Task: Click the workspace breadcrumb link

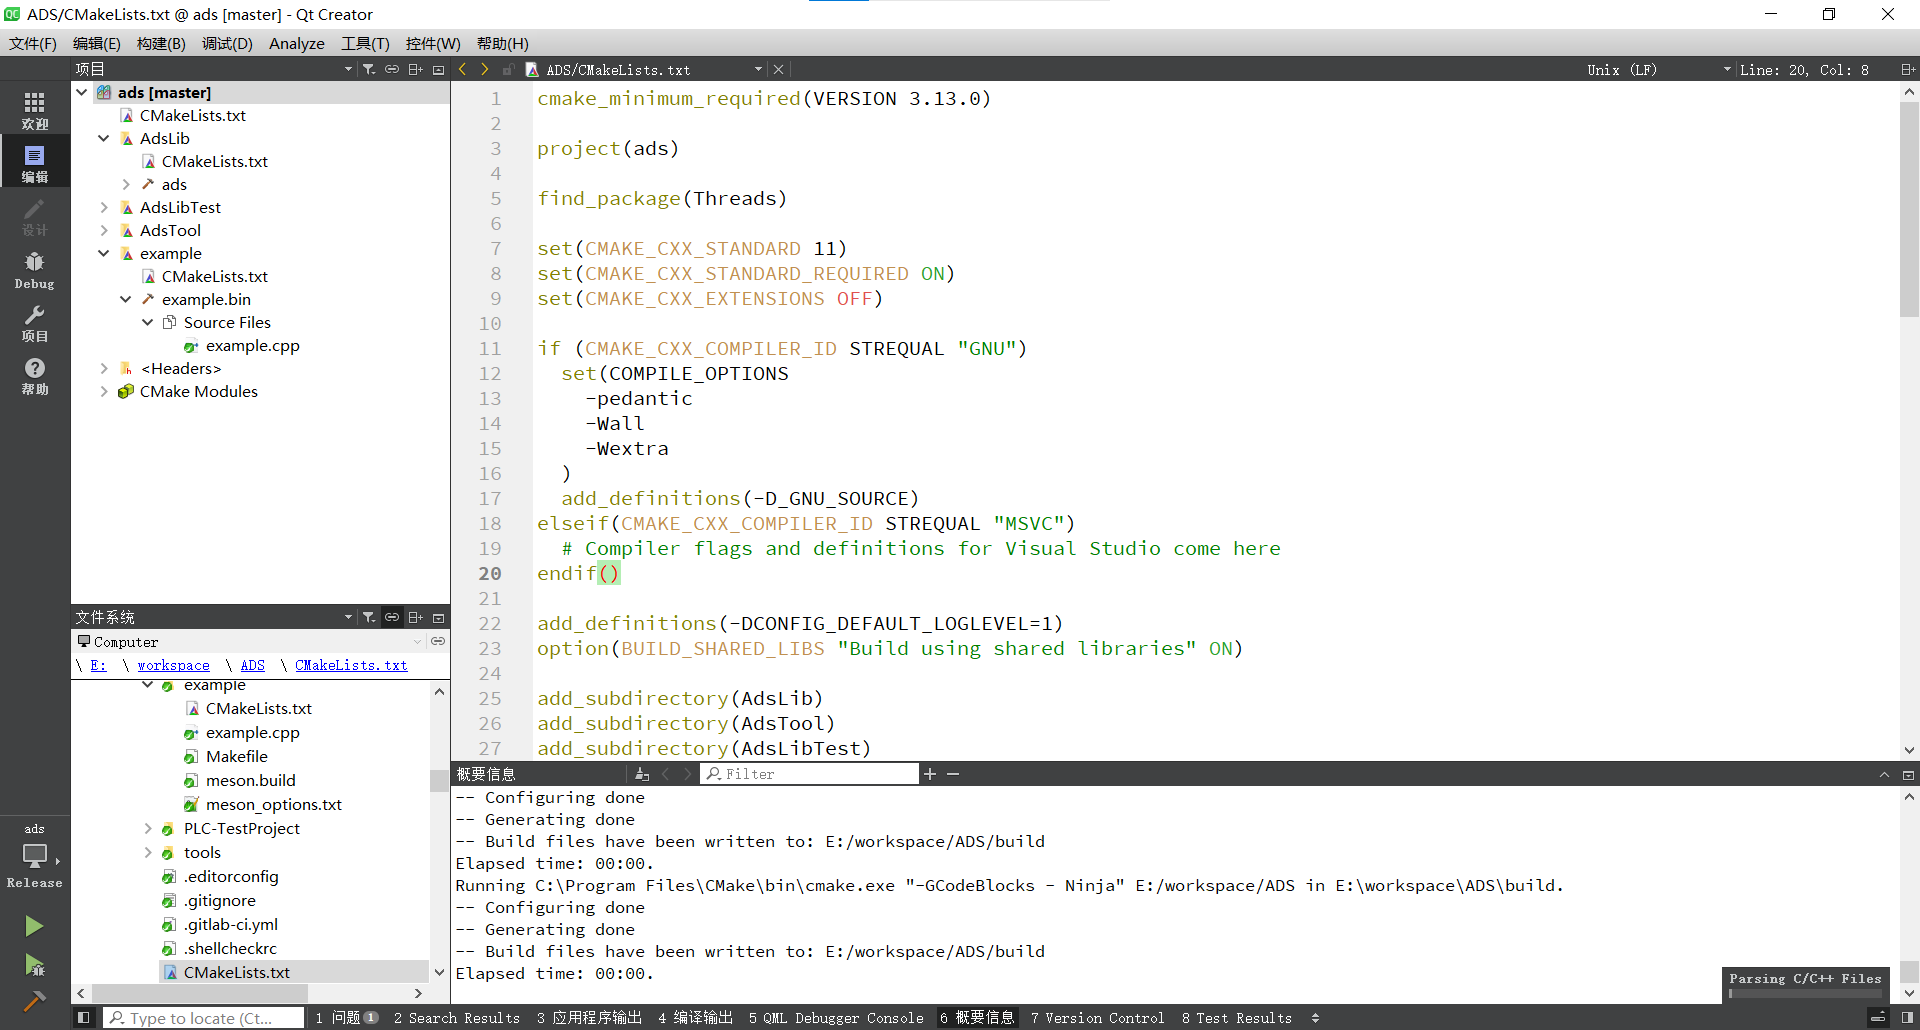Action: (x=173, y=666)
